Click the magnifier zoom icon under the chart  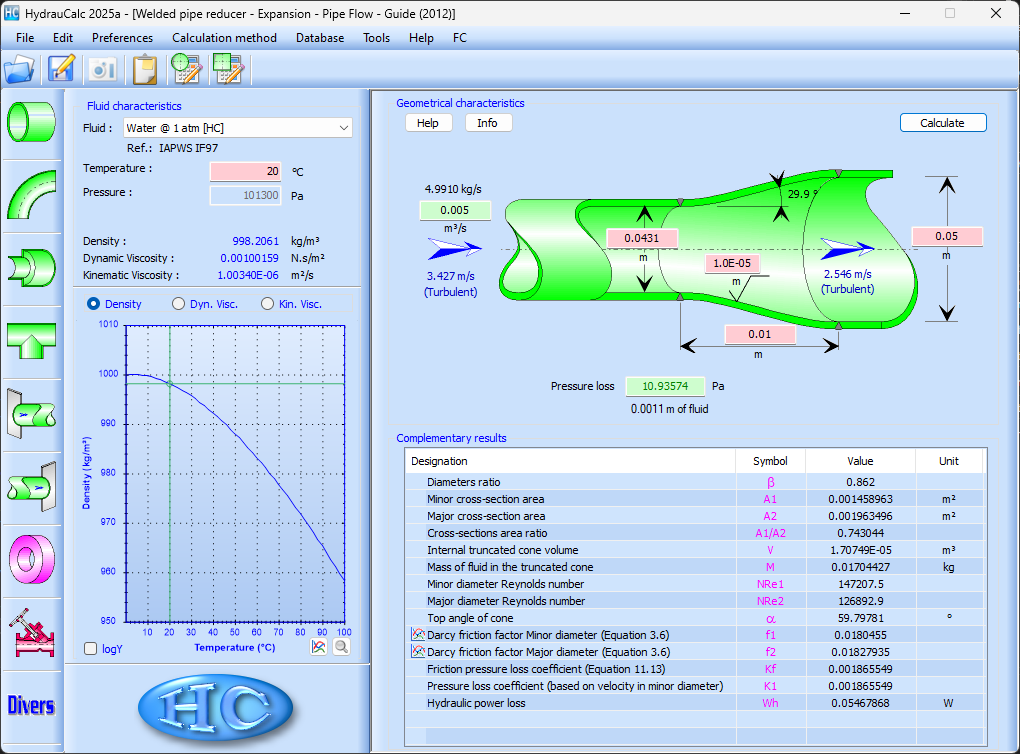coord(341,647)
